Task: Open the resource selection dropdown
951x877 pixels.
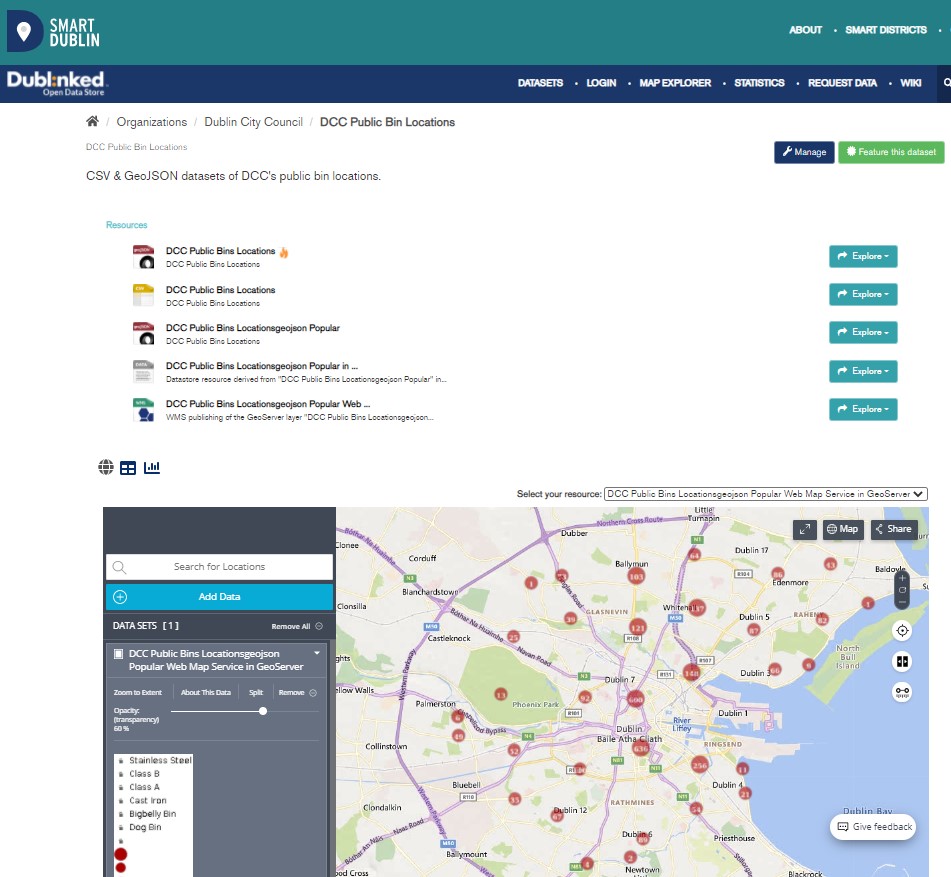Action: [766, 494]
